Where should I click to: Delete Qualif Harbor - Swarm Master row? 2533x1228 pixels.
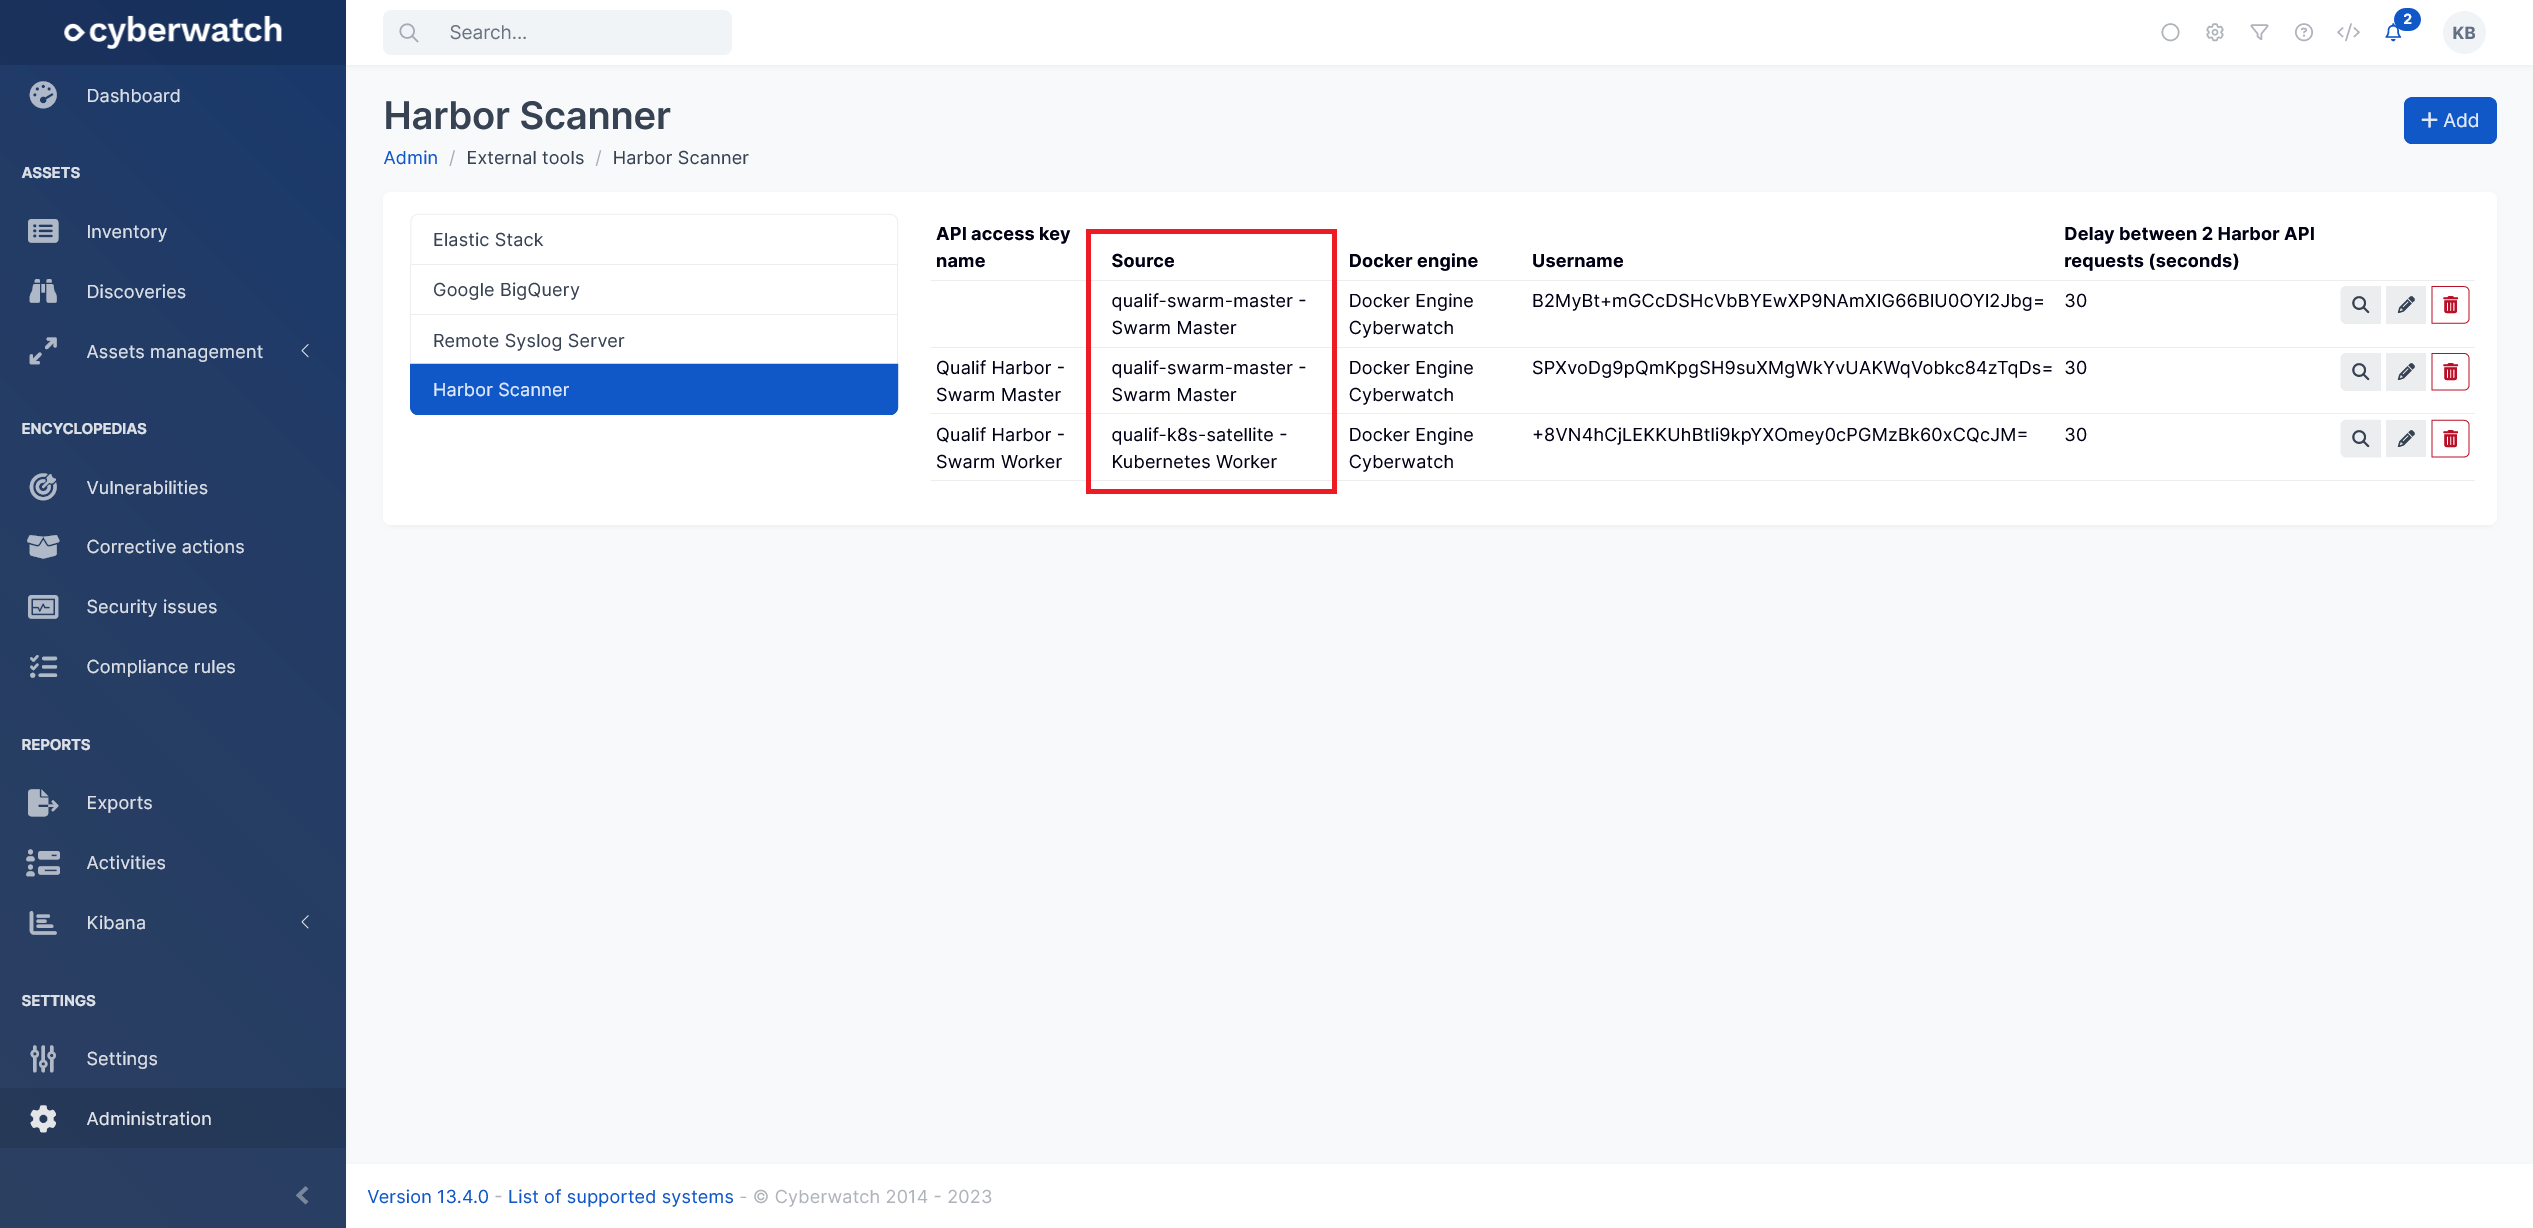pos(2451,372)
